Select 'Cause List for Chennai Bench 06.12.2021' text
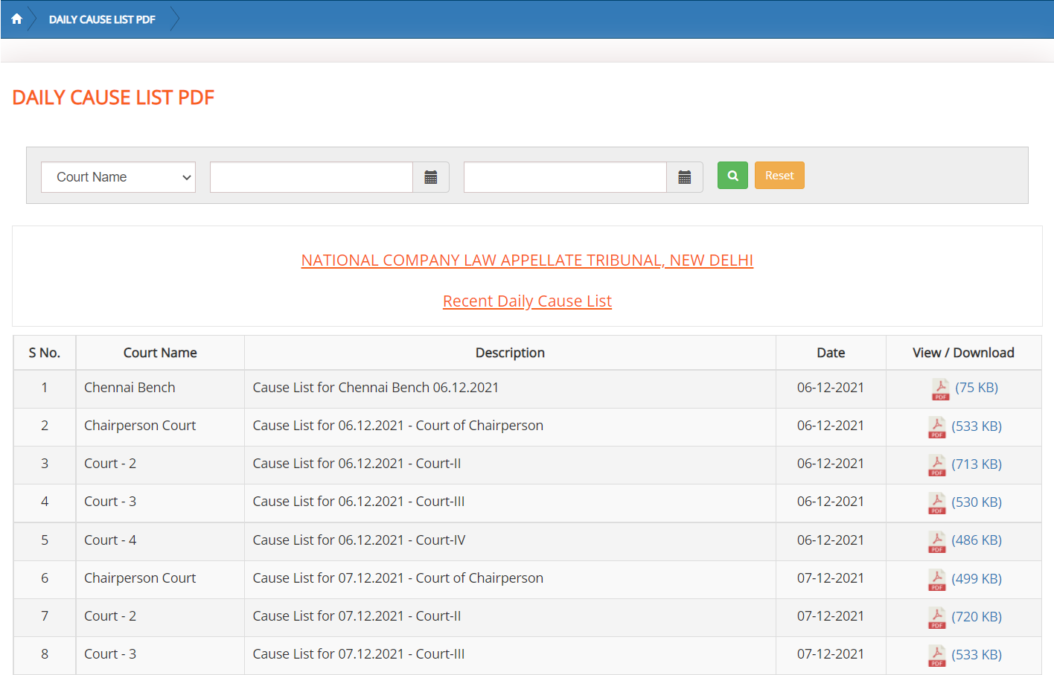This screenshot has width=1054, height=675. click(x=376, y=388)
